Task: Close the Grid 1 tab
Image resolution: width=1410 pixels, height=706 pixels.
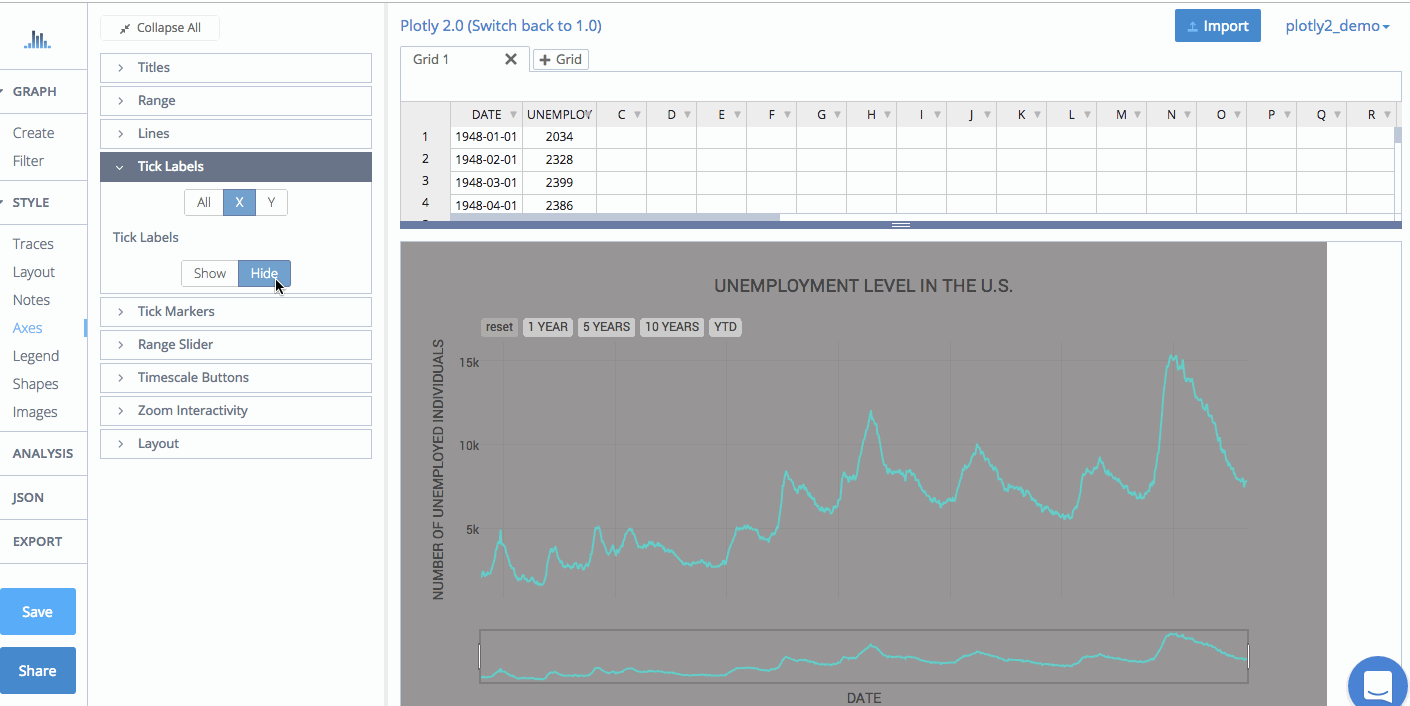Action: [x=510, y=59]
